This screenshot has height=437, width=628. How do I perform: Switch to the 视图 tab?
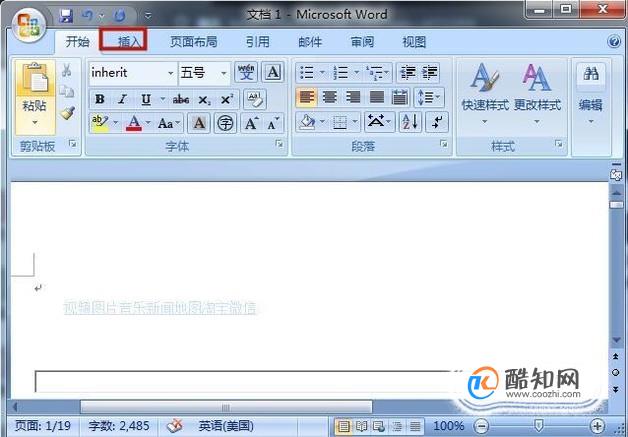414,42
